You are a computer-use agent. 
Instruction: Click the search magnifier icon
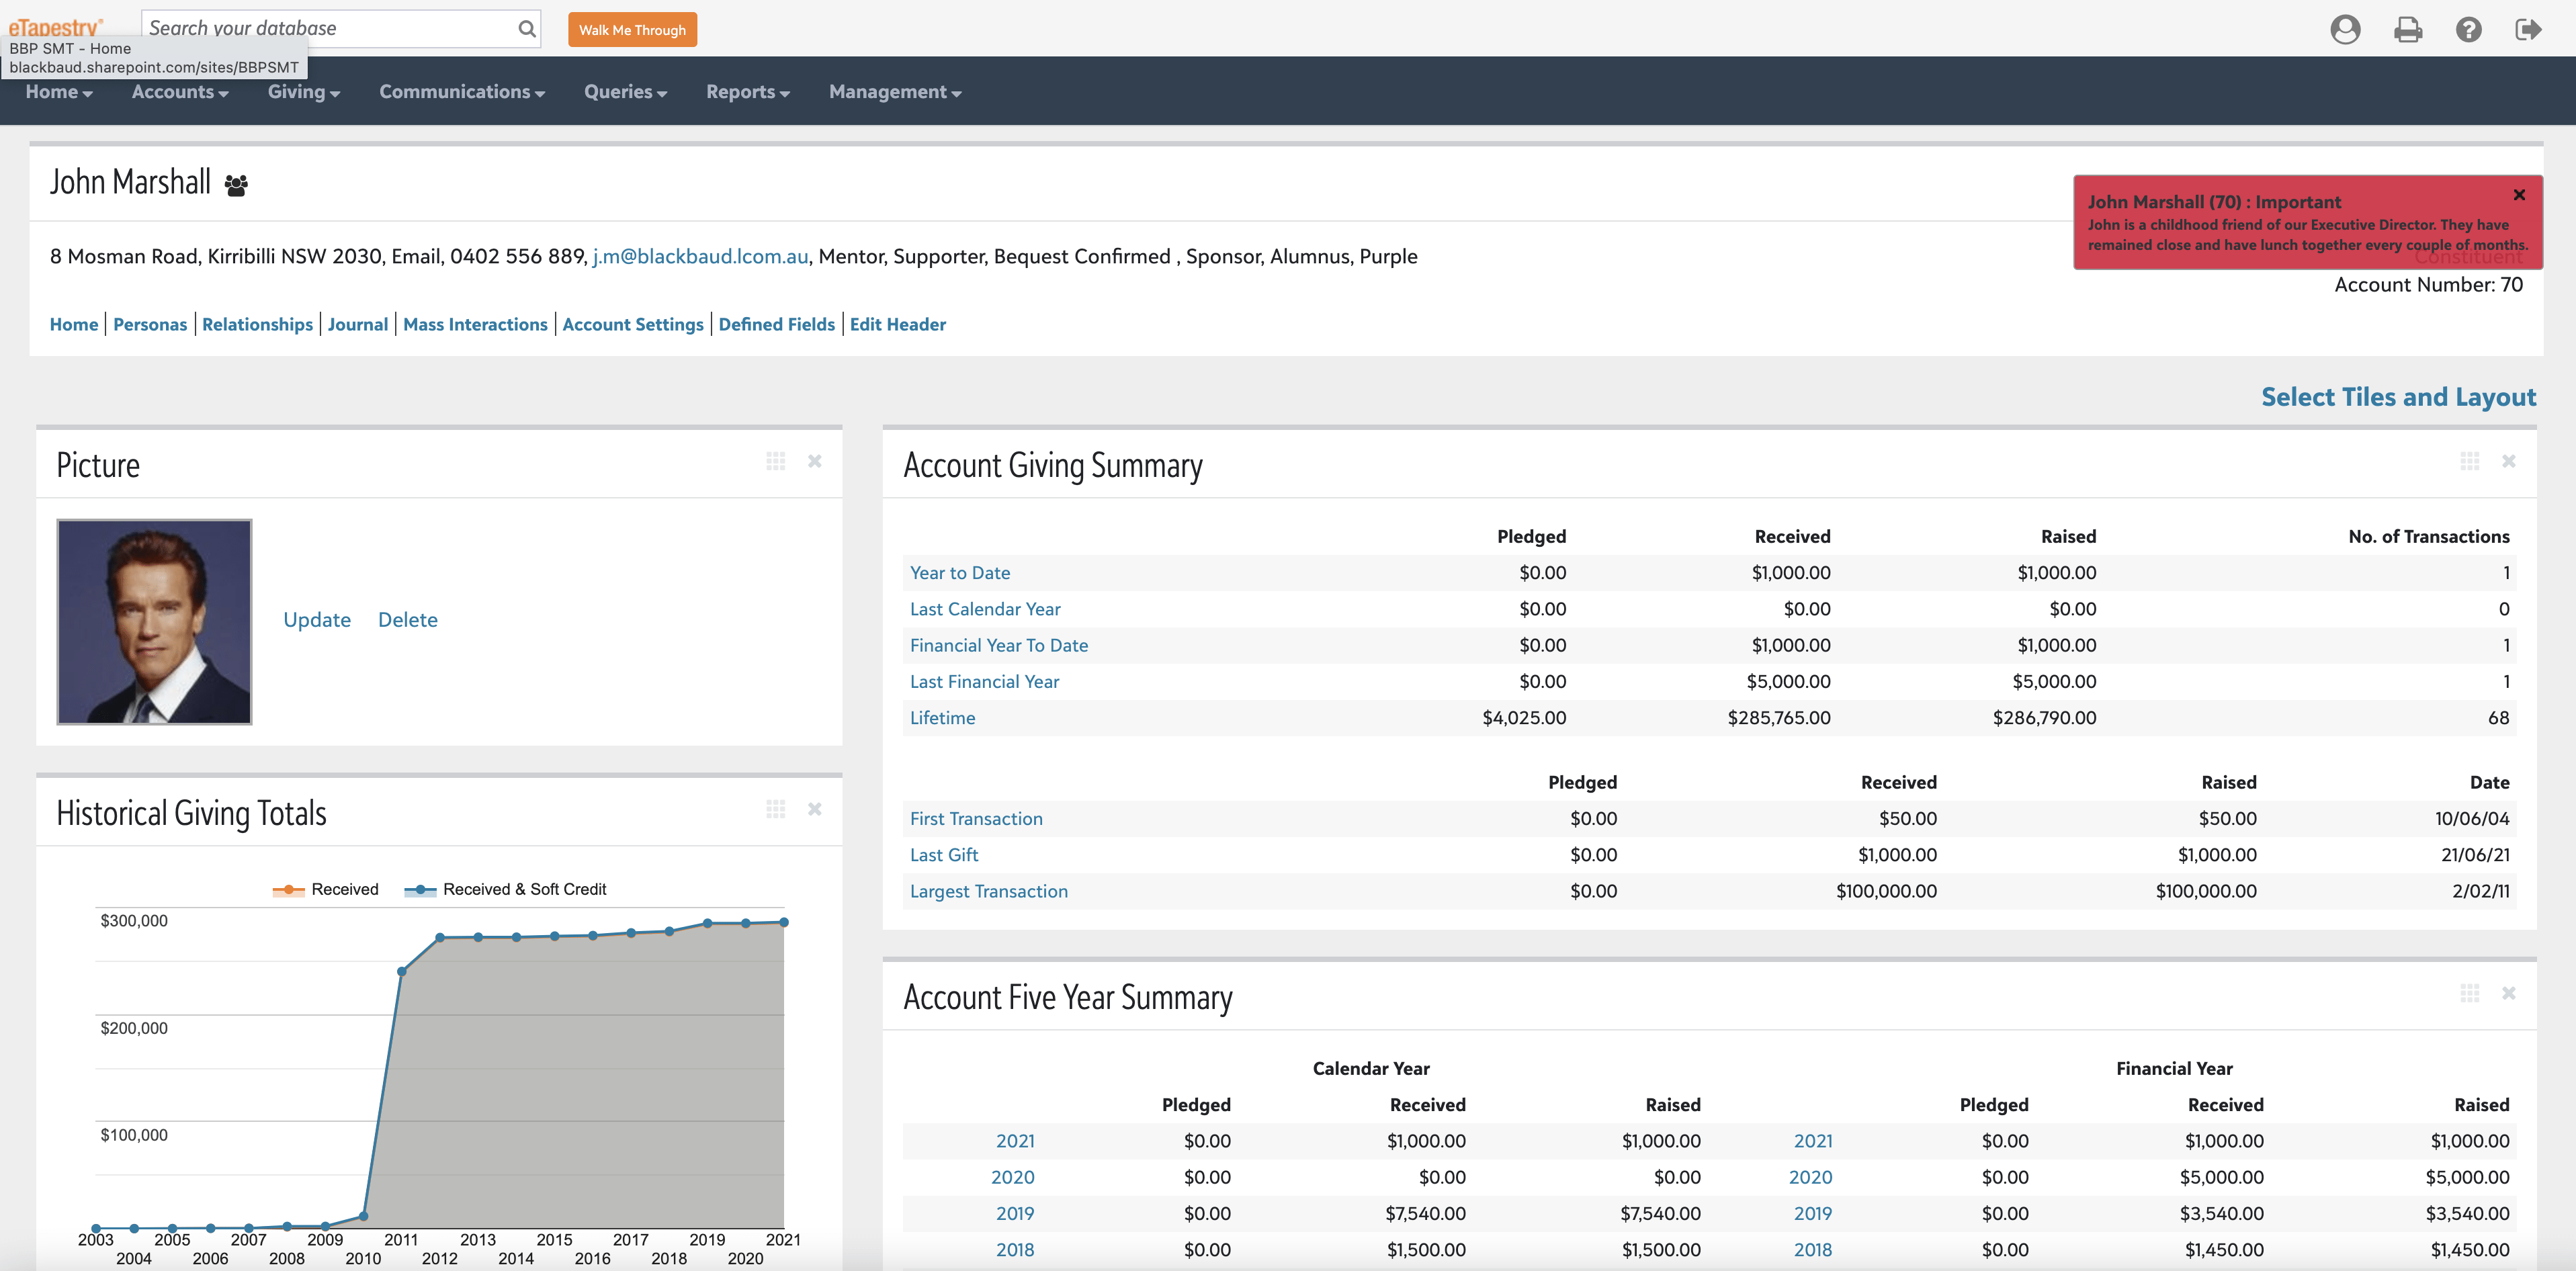click(526, 29)
